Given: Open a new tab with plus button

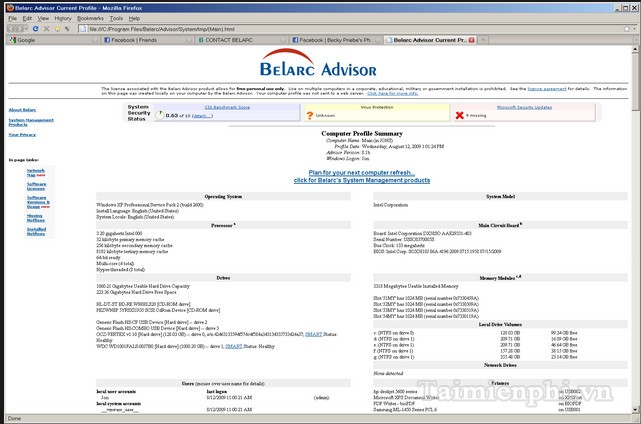Looking at the screenshot, I should click(x=483, y=40).
